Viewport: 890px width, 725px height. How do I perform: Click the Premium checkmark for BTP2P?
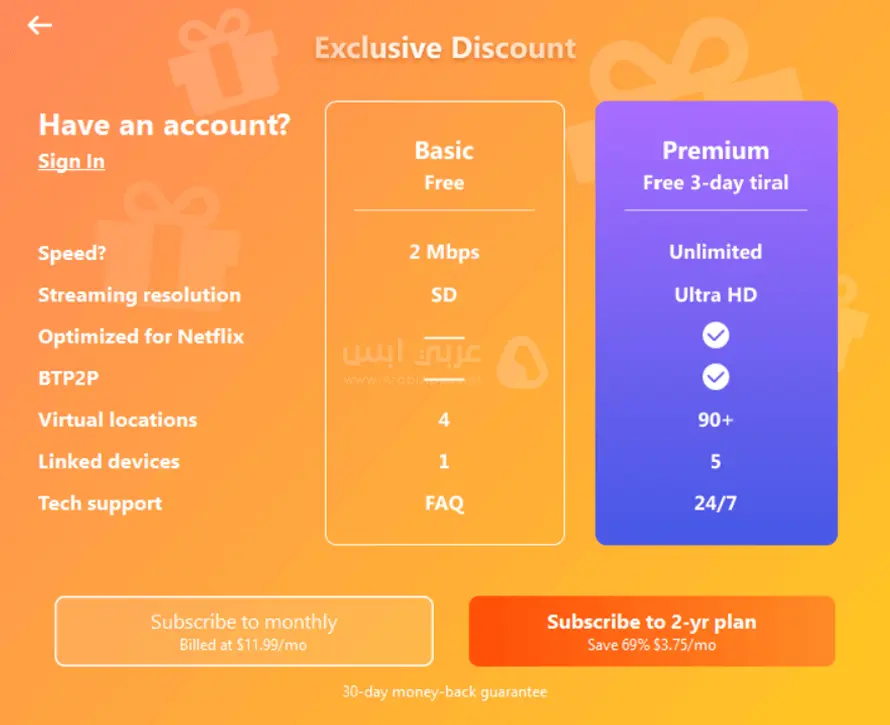[715, 378]
